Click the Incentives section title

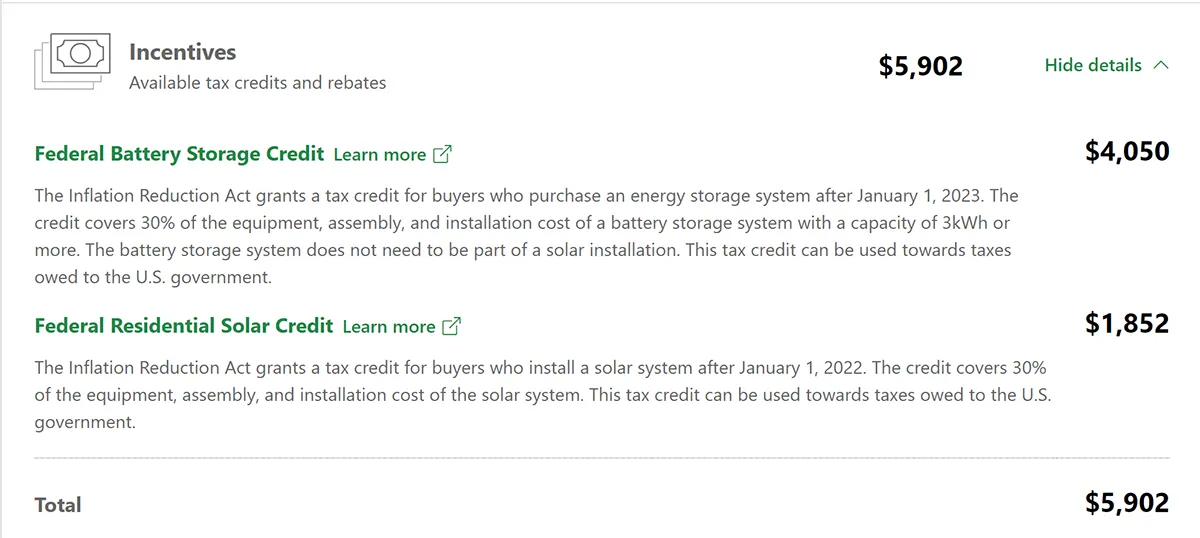(x=183, y=52)
